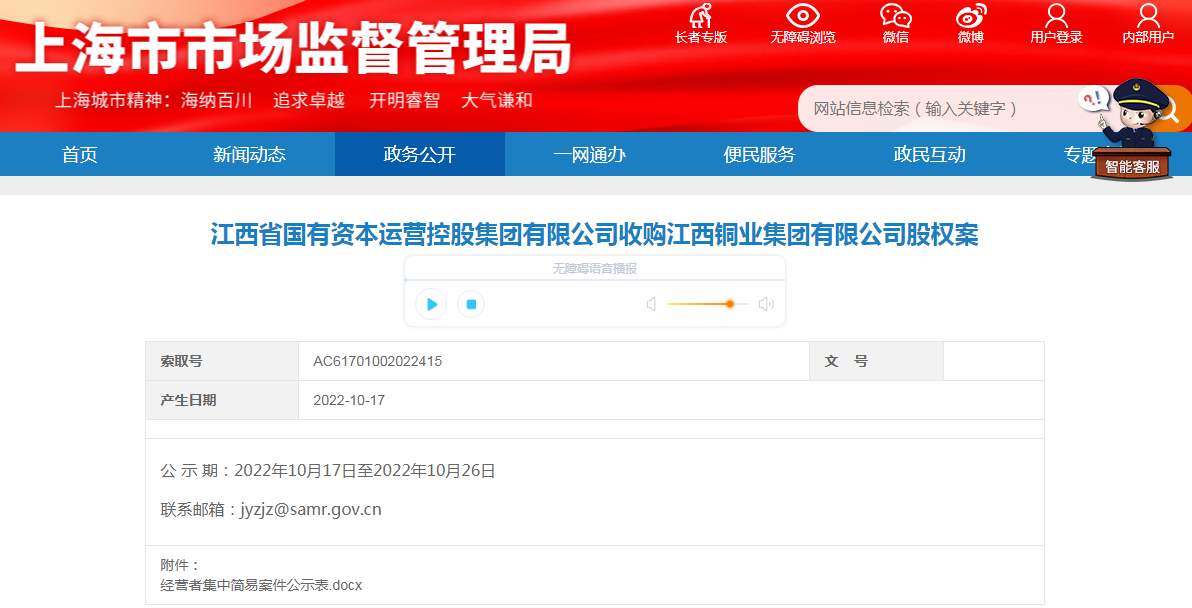Click the 文号 label cell
Viewport: 1192px width, 608px height.
[x=877, y=361]
